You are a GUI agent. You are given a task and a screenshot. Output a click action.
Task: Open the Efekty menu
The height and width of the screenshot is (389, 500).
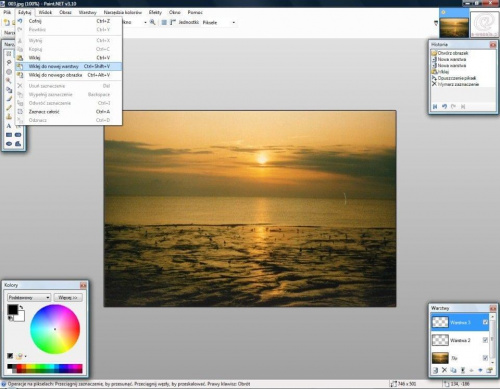(x=155, y=12)
